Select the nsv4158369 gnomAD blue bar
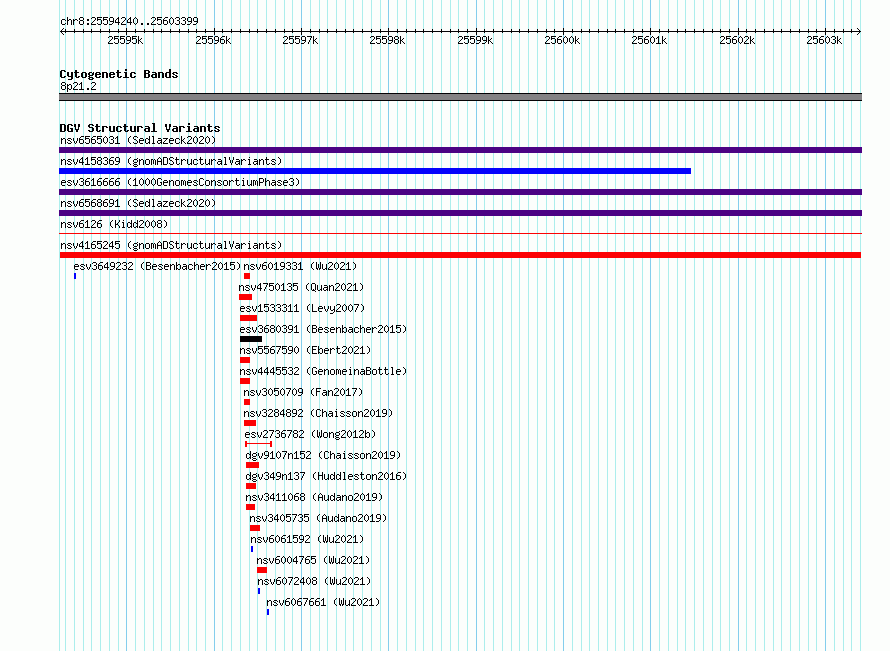 pyautogui.click(x=375, y=171)
